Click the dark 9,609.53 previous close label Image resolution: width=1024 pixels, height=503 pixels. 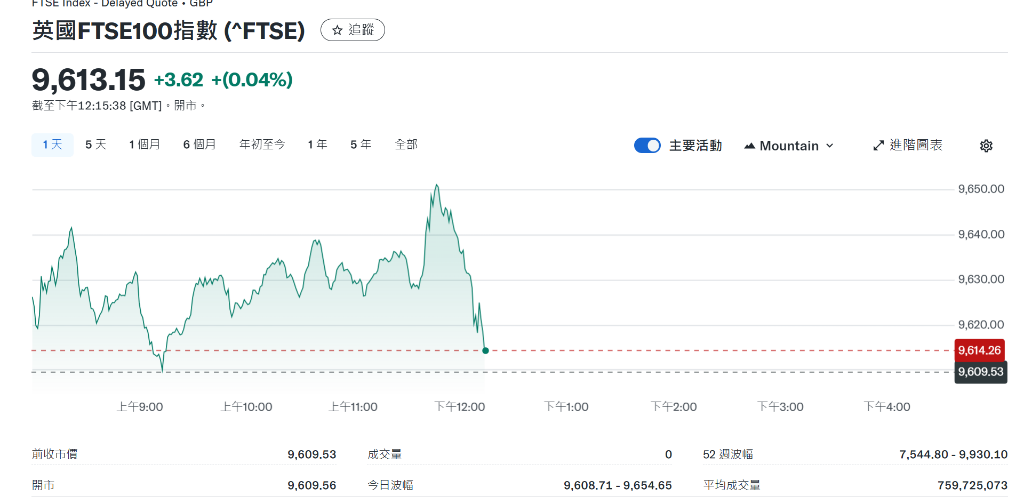coord(980,372)
